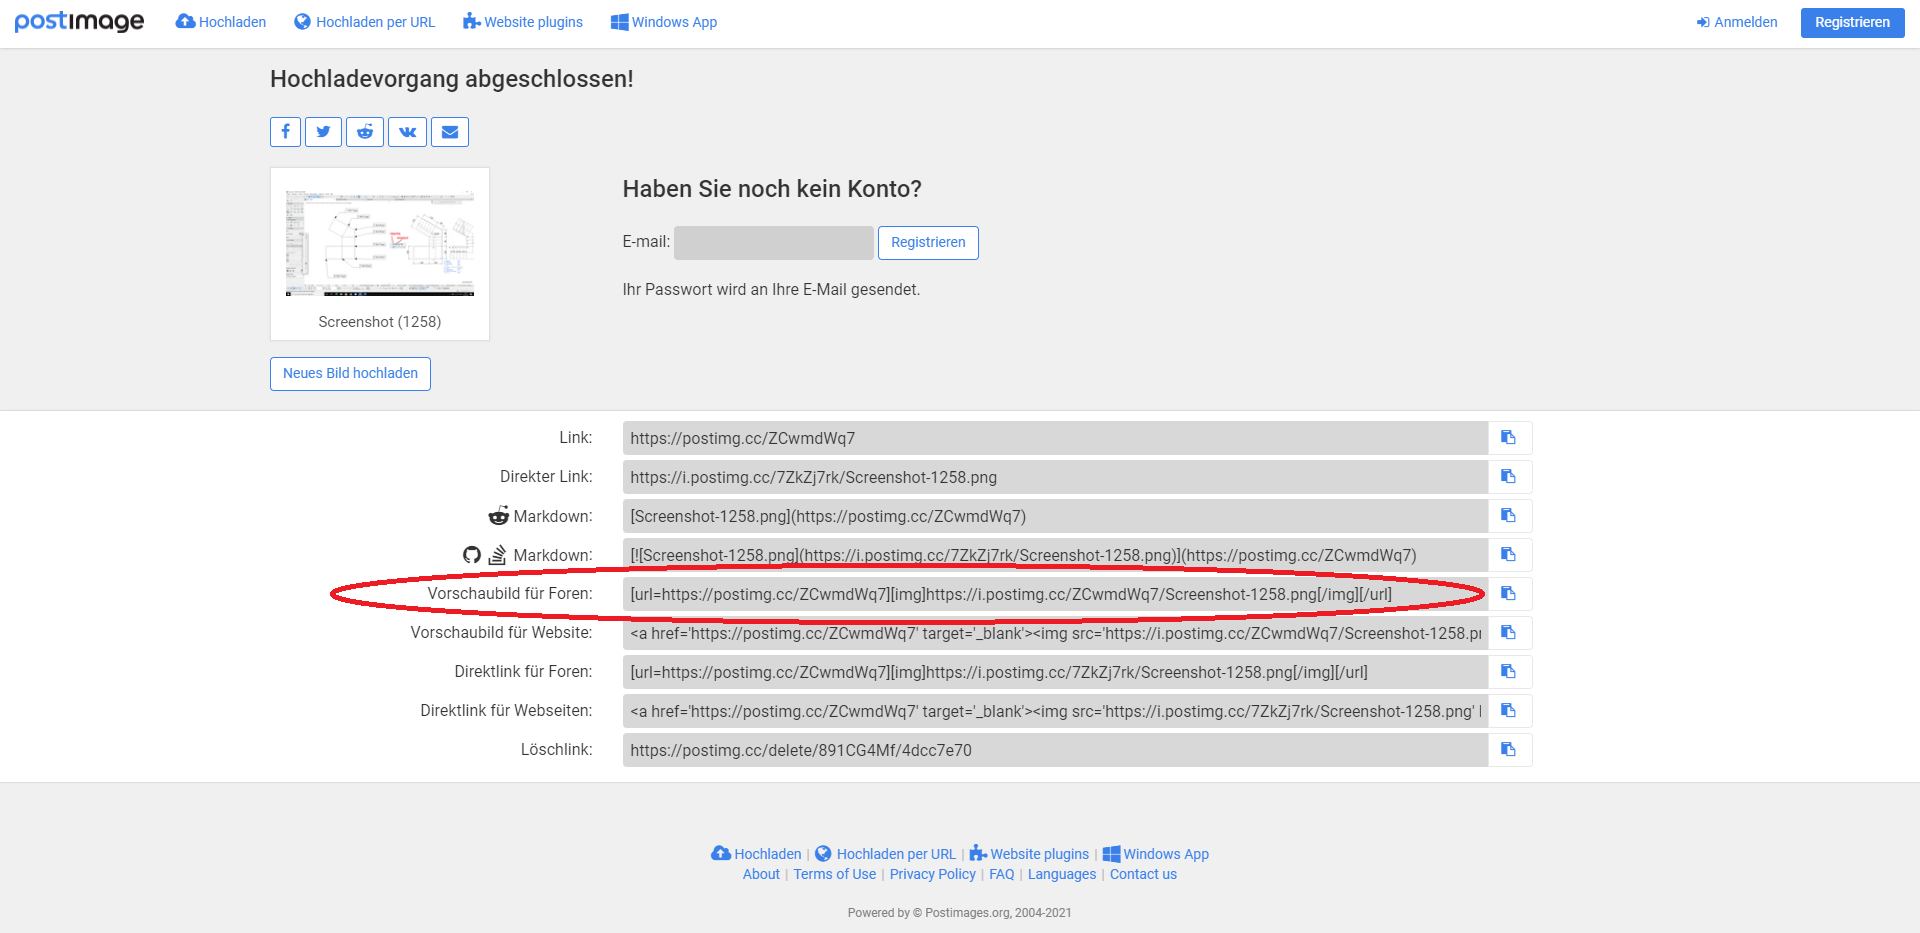Screen dimensions: 1920x933
Task: Select the Direktlink für Foren text field
Action: tap(1055, 672)
